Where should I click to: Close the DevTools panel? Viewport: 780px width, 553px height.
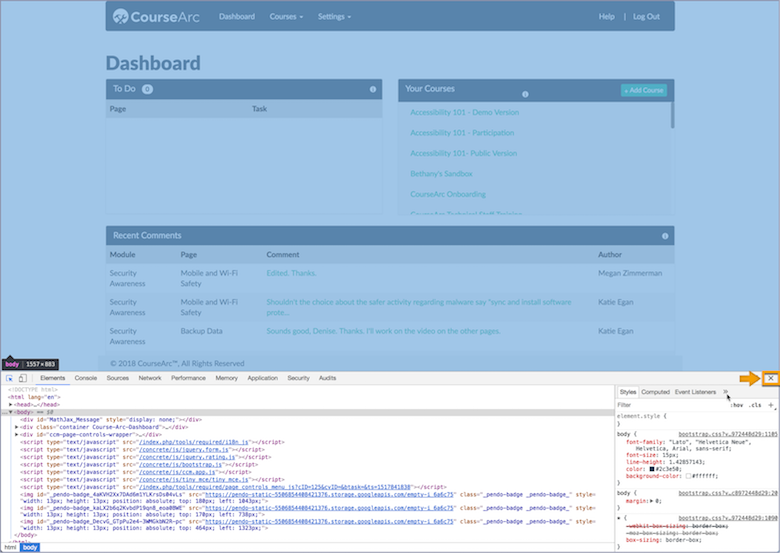tap(771, 378)
